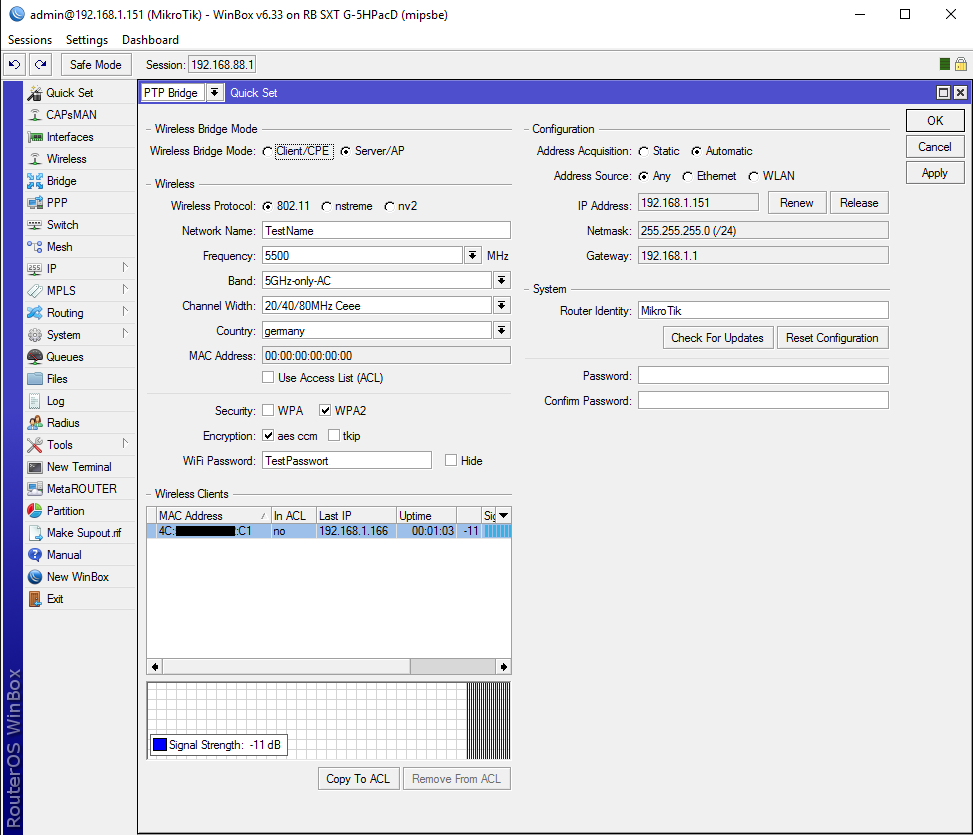This screenshot has height=835, width=973.
Task: Open the Switch sidebar entry
Action: [62, 225]
